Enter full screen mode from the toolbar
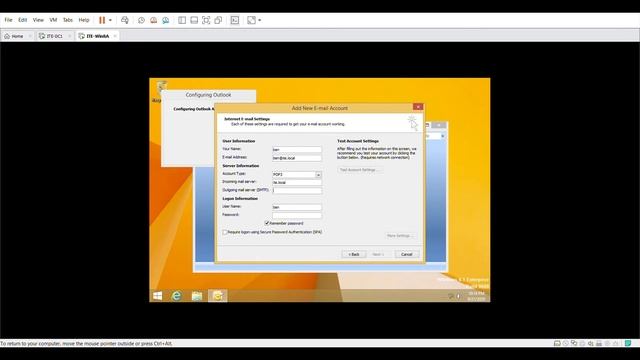The width and height of the screenshot is (640, 360). click(206, 20)
